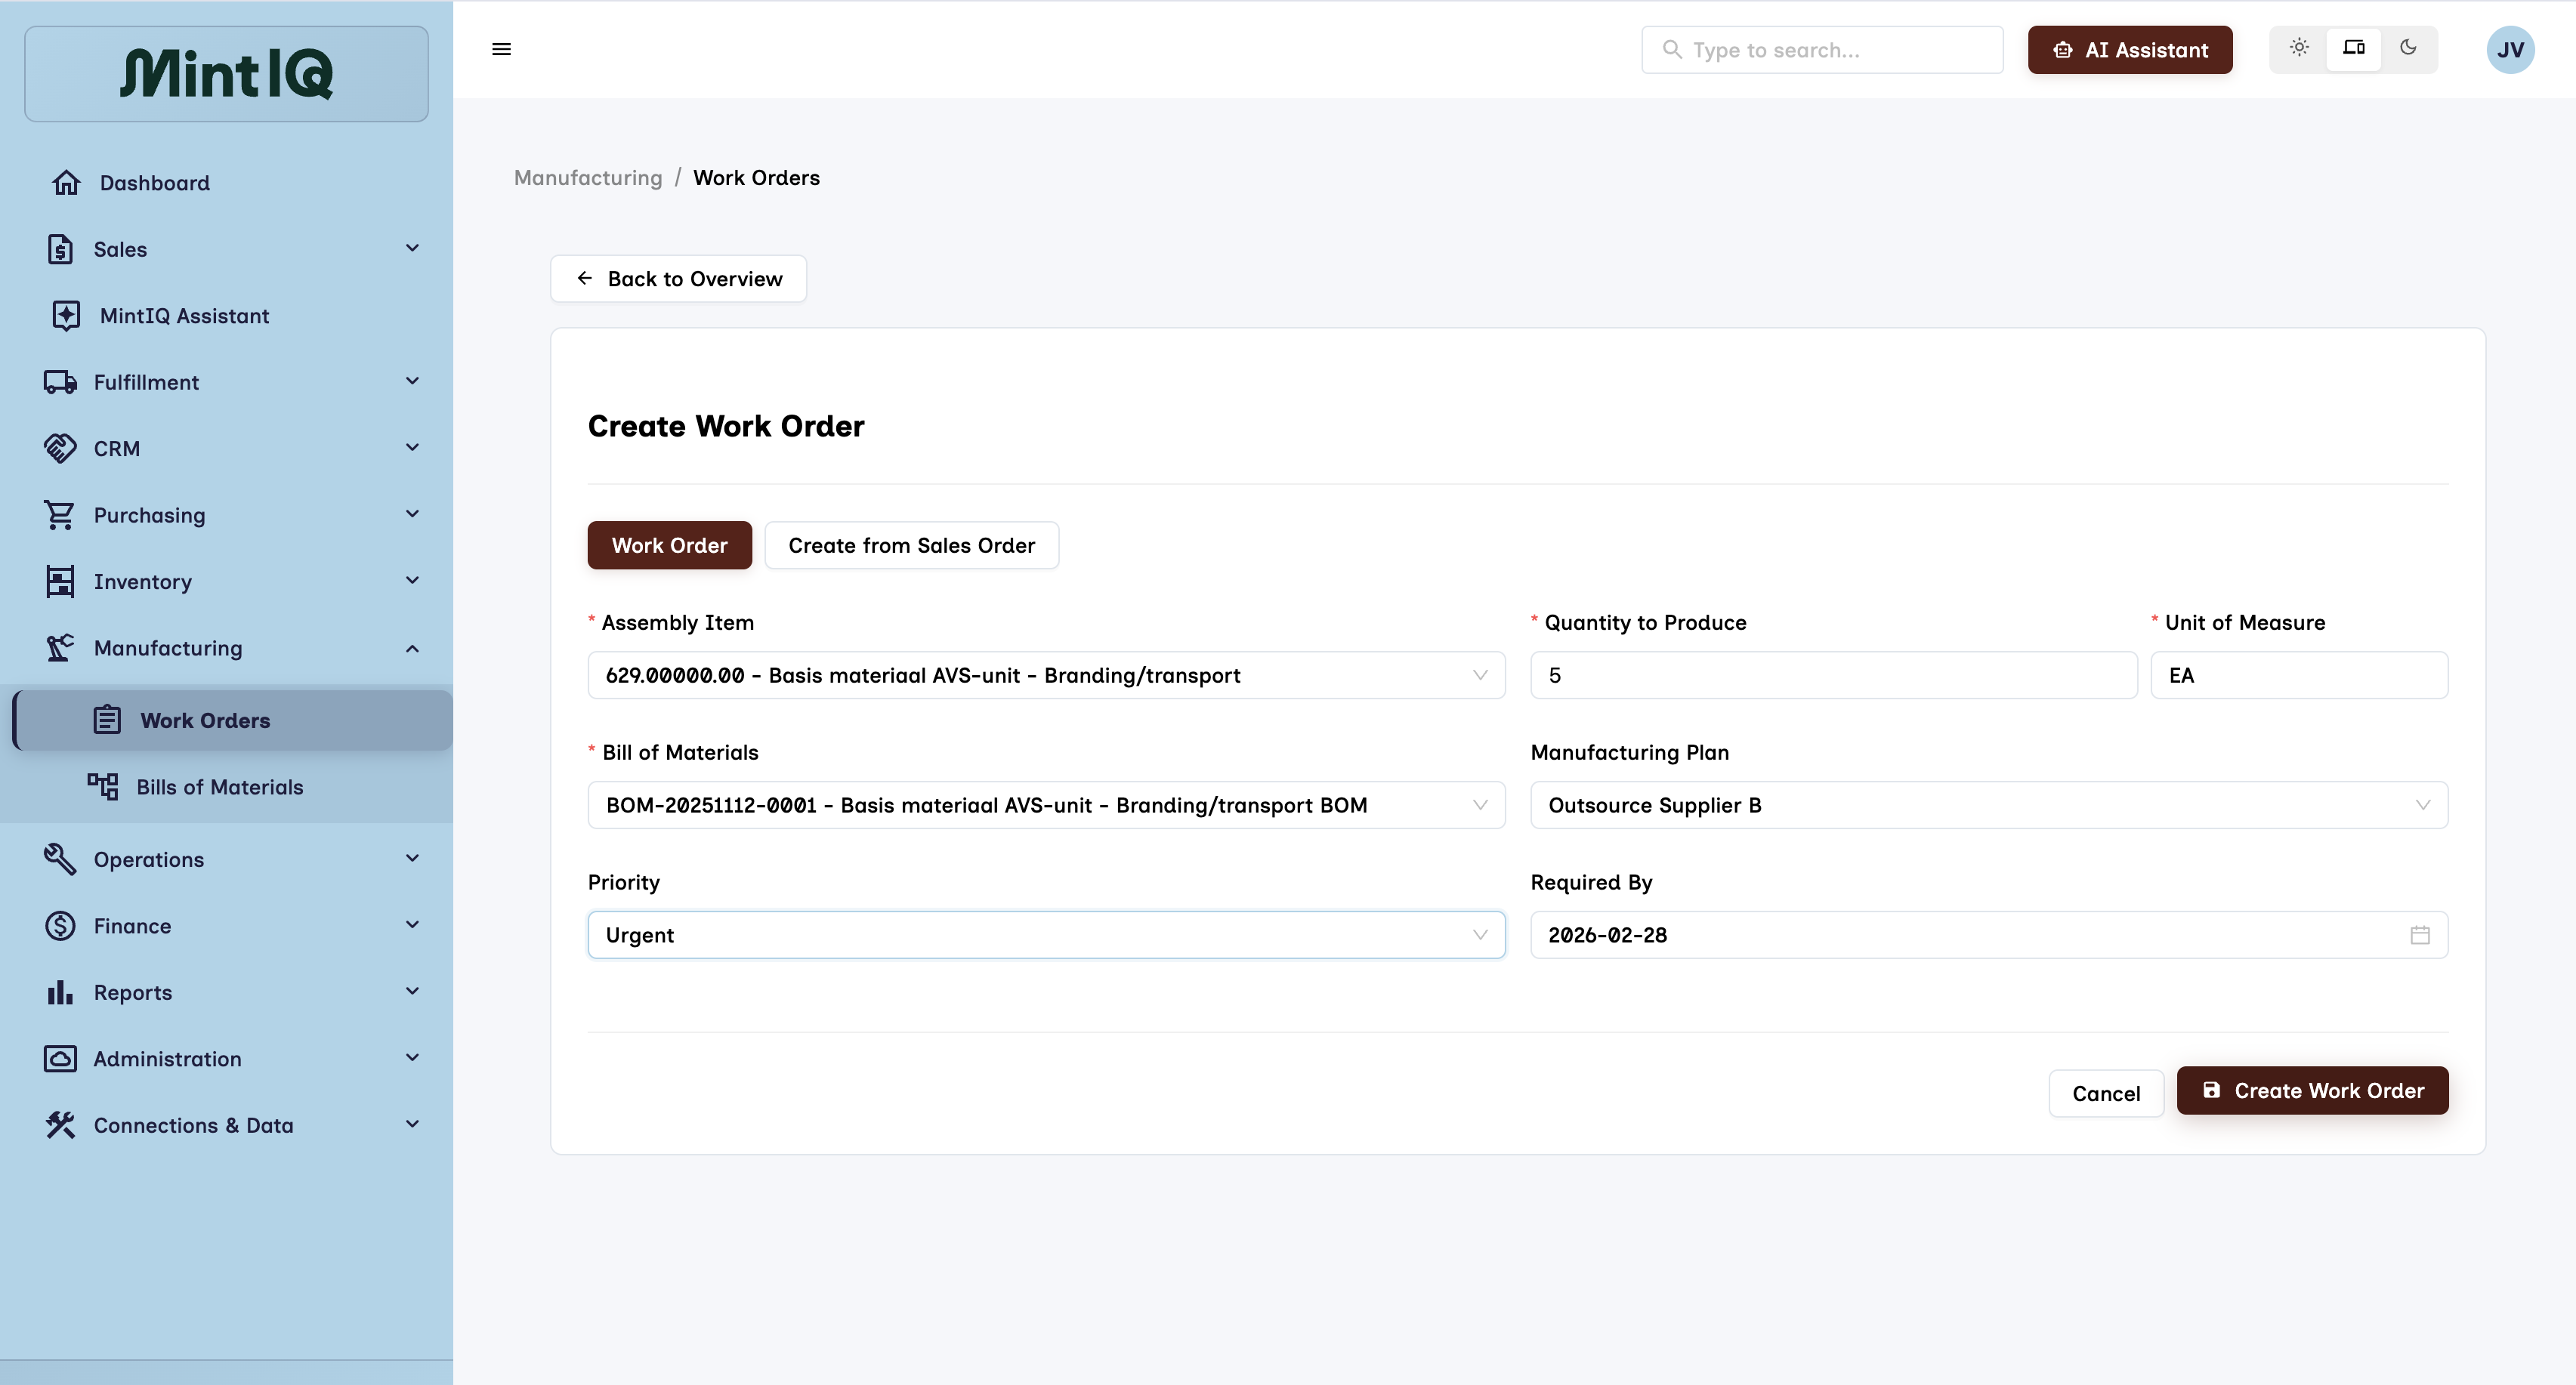Click the Purchasing cart icon
The width and height of the screenshot is (2576, 1385).
(x=60, y=515)
